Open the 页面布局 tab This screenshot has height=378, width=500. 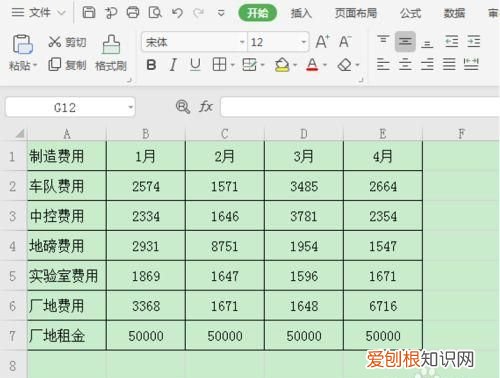click(x=356, y=13)
